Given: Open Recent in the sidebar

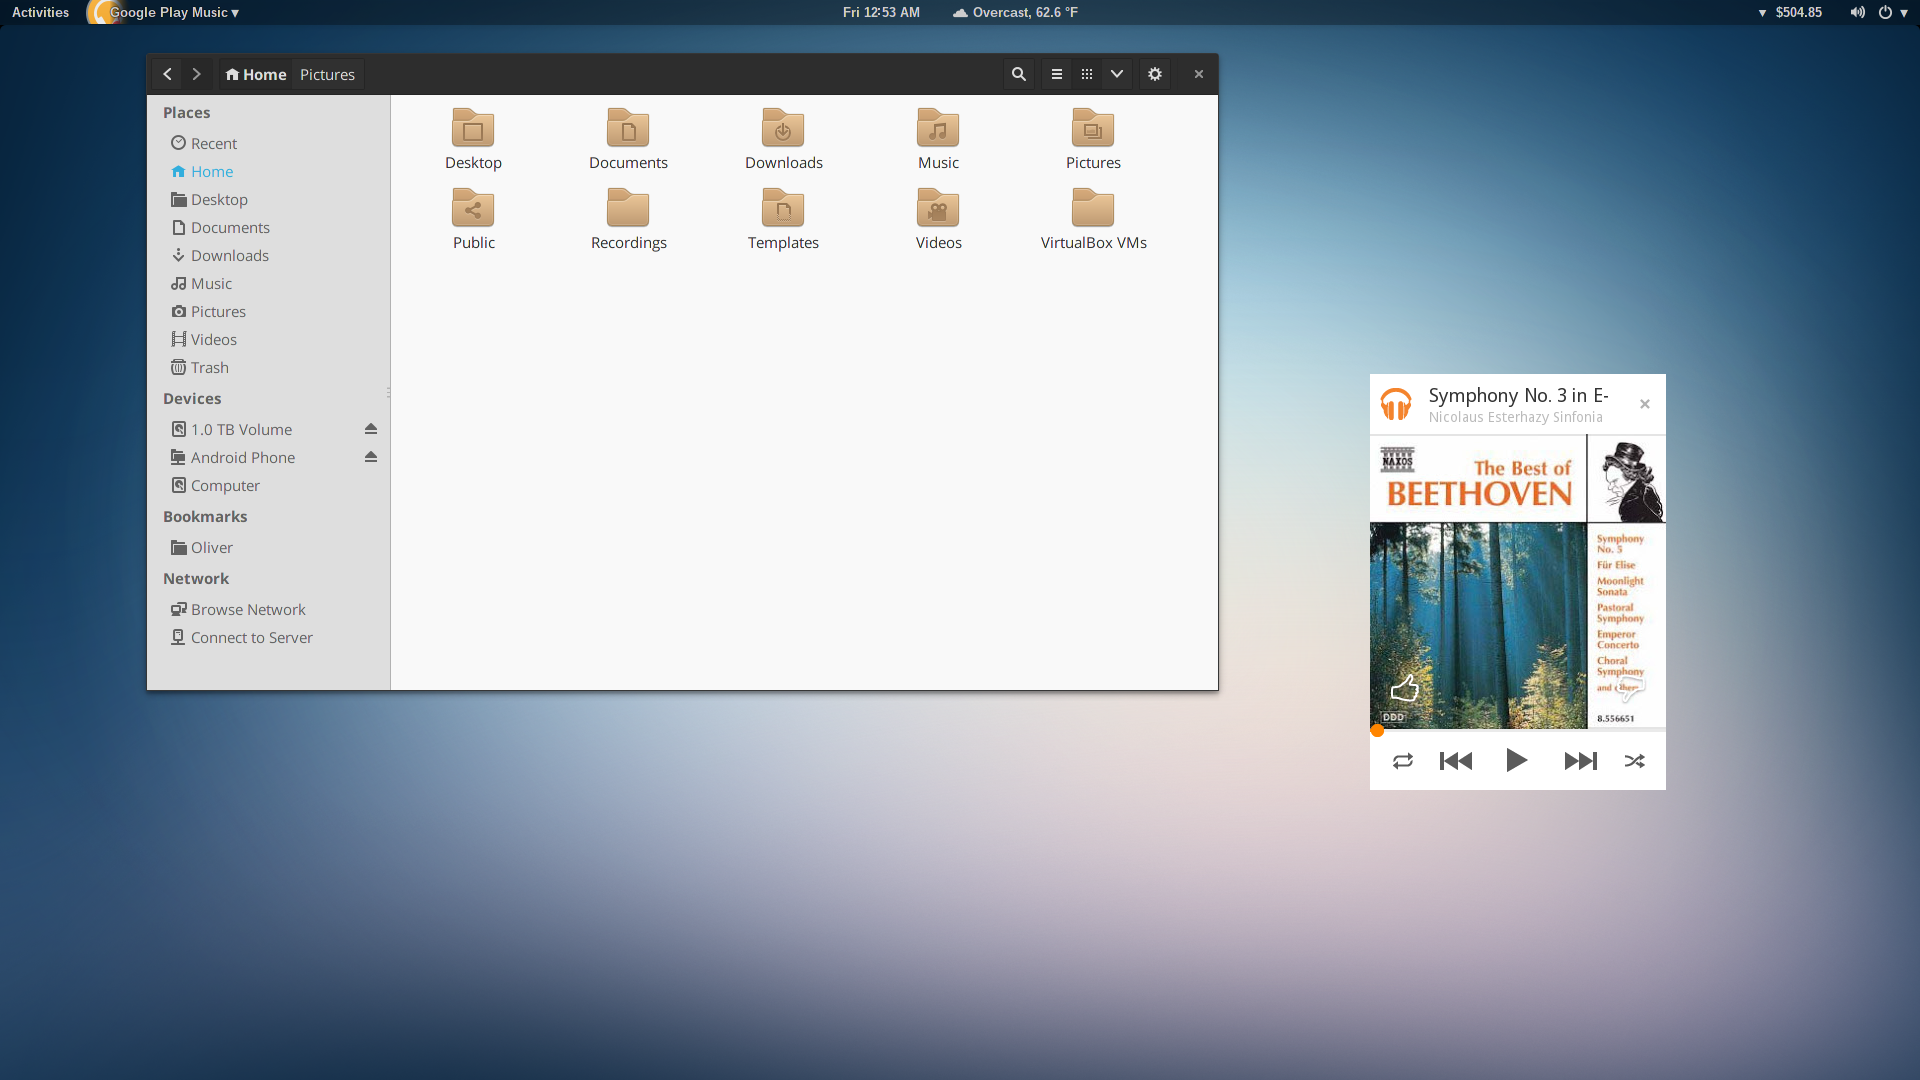Looking at the screenshot, I should click(x=268, y=143).
